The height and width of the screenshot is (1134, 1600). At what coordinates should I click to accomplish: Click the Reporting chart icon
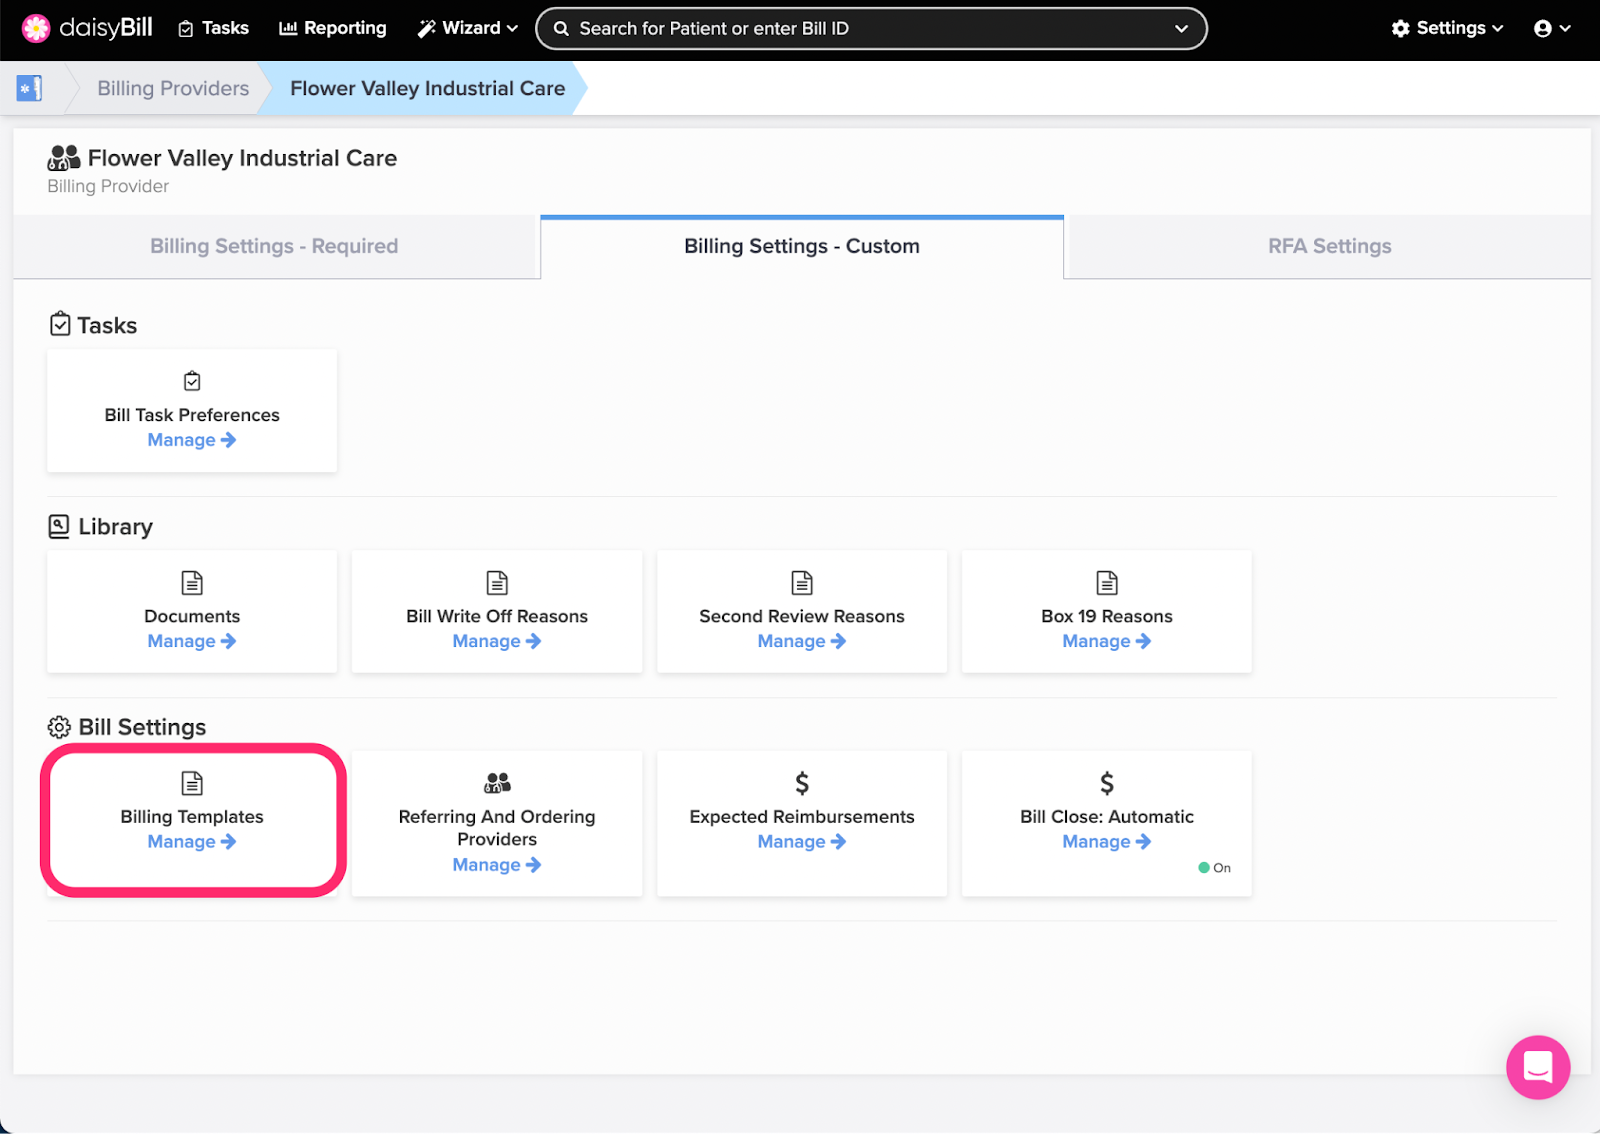pos(288,28)
